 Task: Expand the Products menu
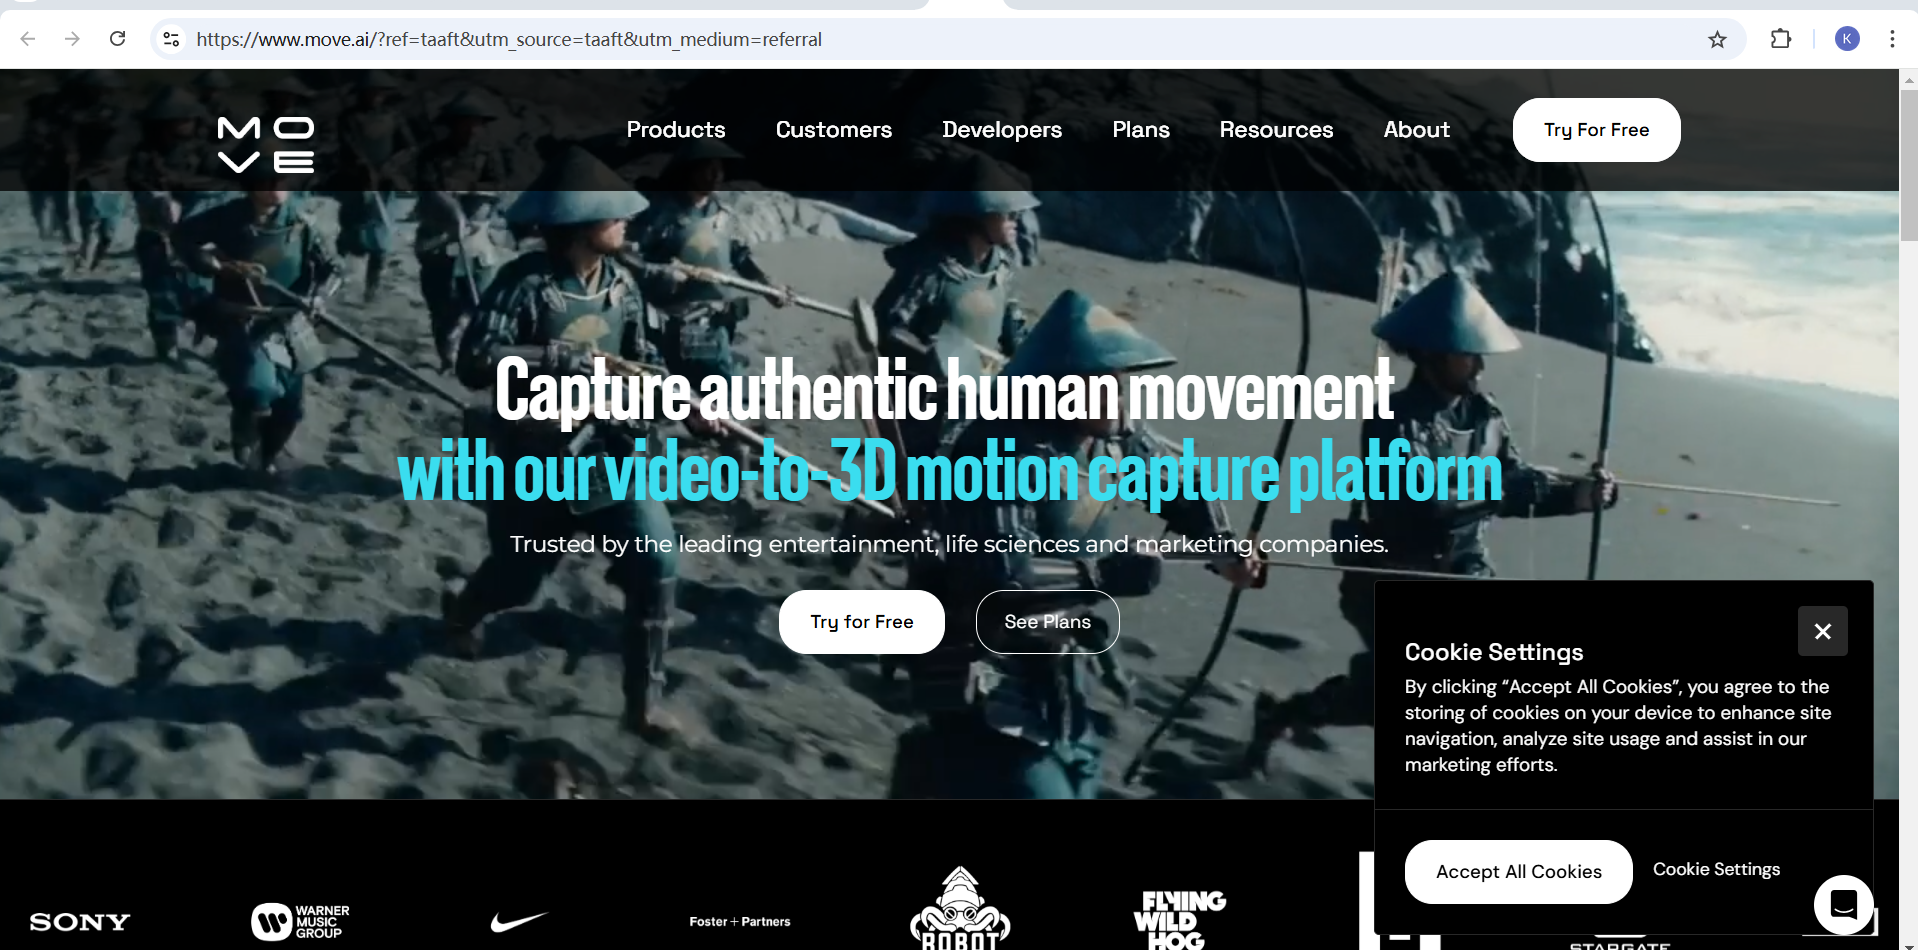[x=675, y=130]
